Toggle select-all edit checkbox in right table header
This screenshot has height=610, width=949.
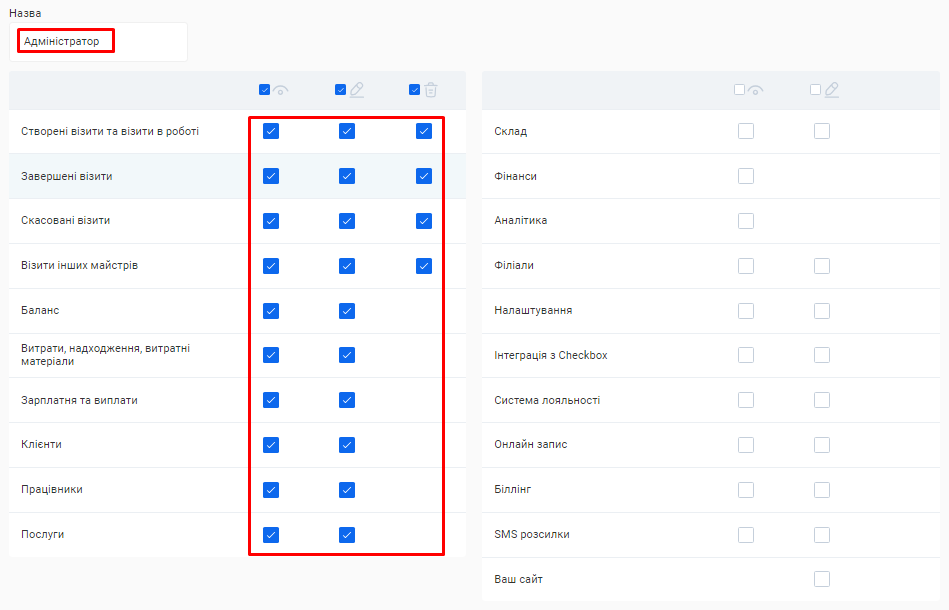pos(816,90)
